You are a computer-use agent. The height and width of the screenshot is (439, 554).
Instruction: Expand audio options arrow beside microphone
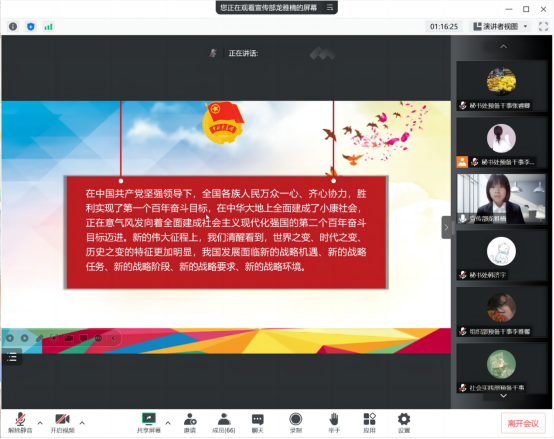40,422
